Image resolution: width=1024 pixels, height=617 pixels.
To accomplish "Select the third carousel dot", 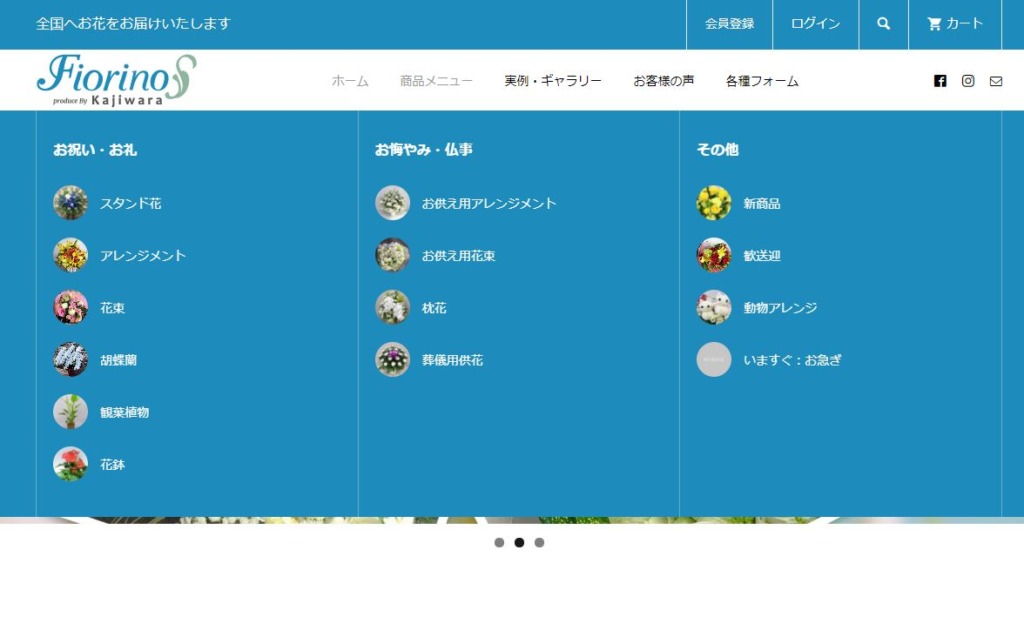I will tap(539, 543).
